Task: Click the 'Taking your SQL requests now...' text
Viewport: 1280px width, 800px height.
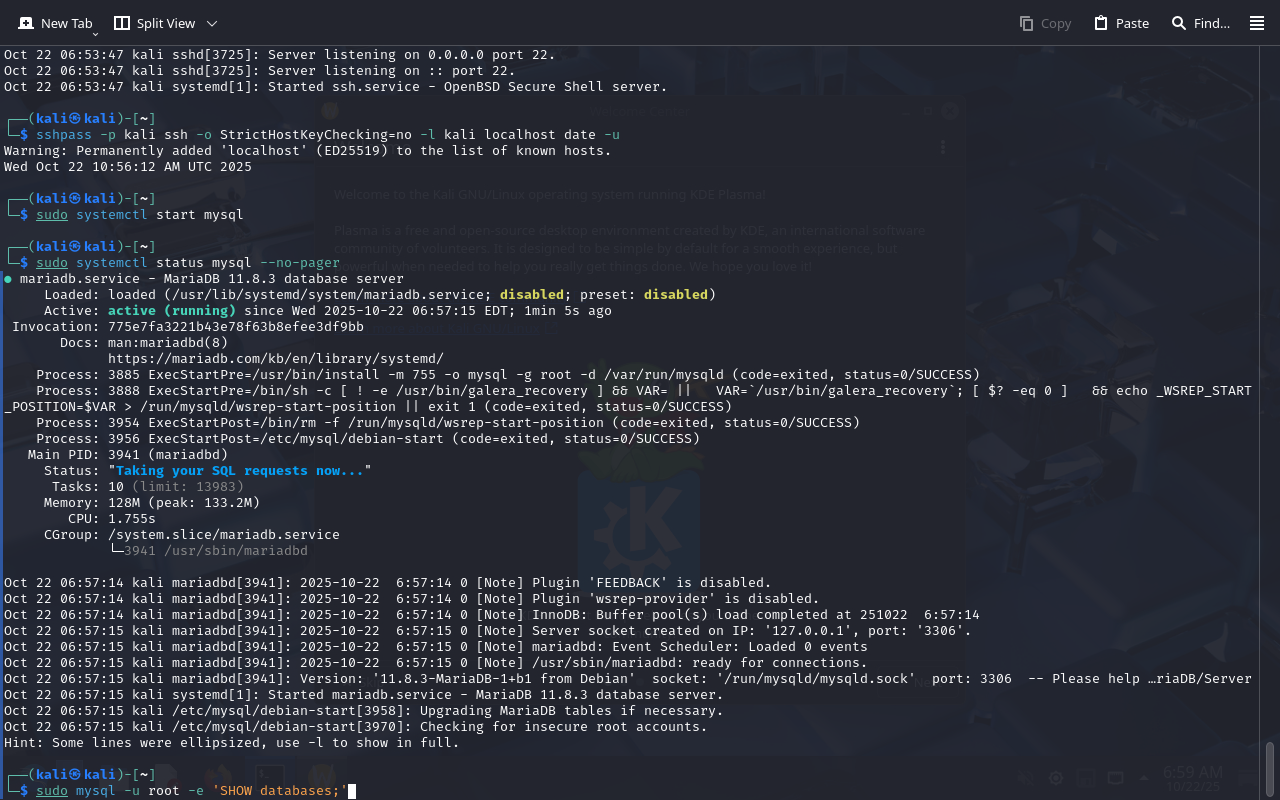Action: [x=239, y=470]
